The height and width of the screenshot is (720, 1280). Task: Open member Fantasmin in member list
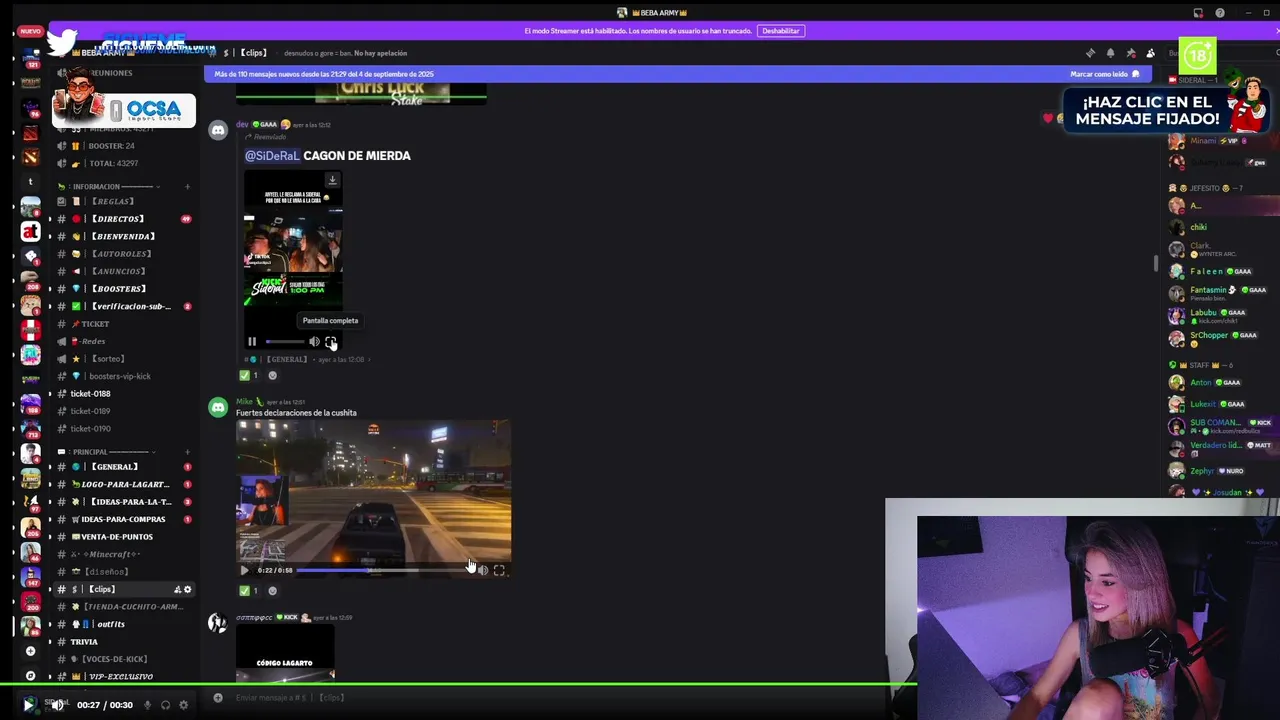1222,292
